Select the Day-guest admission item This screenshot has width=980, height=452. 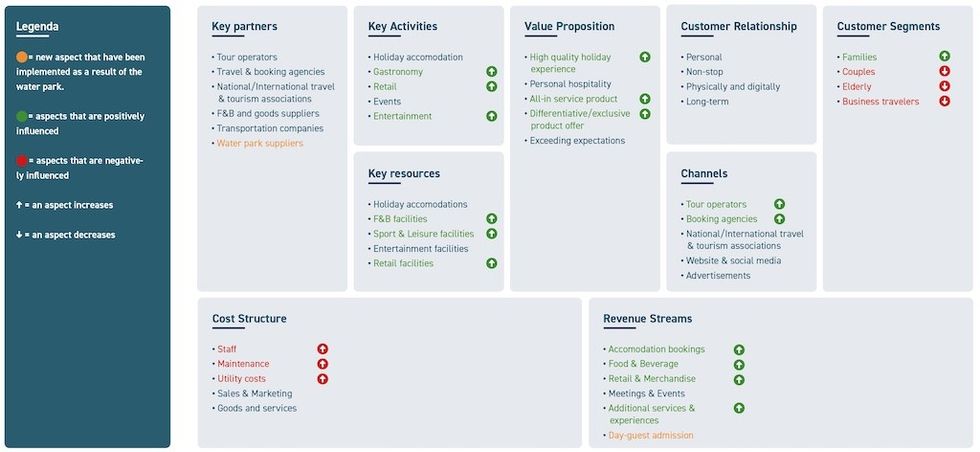[x=651, y=435]
